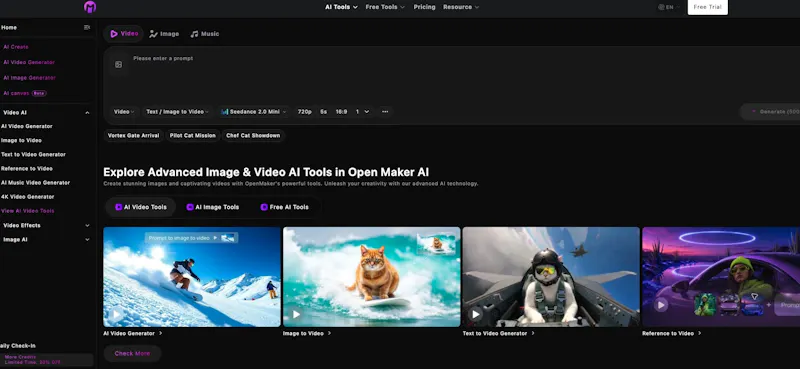Open the surfing cat thumbnail
Screen dimensions: 800x369
371,277
